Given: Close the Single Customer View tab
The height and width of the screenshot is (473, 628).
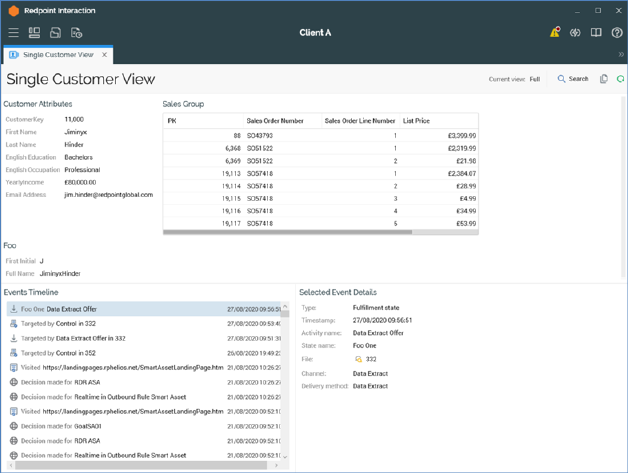Looking at the screenshot, I should point(105,55).
